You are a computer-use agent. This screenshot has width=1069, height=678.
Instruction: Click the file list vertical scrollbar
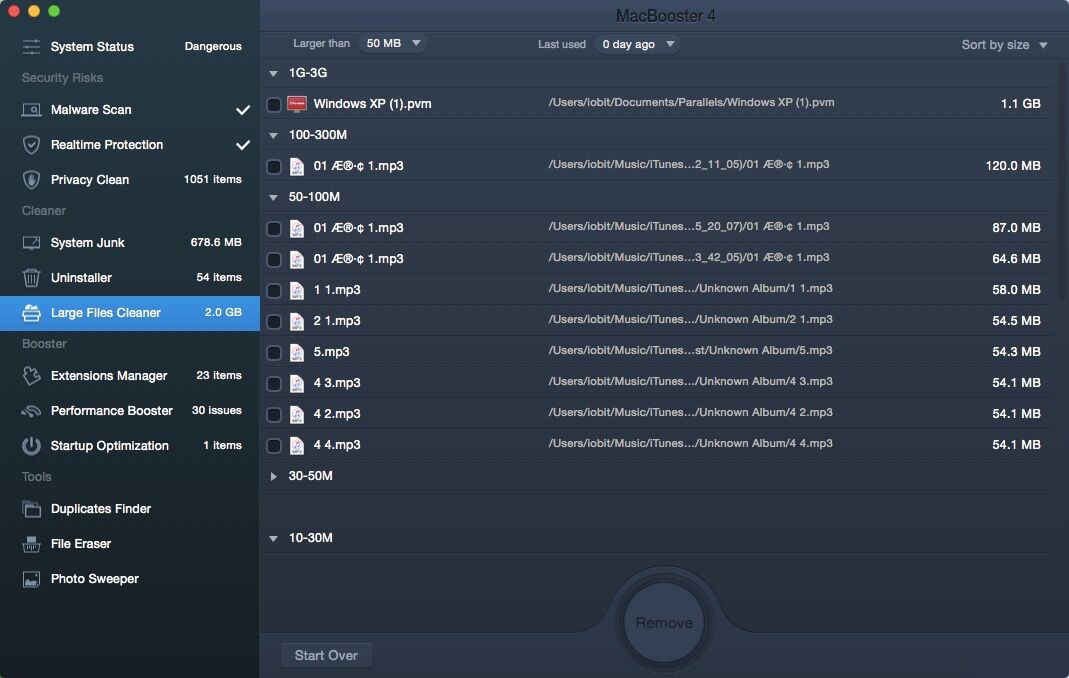(1062, 181)
